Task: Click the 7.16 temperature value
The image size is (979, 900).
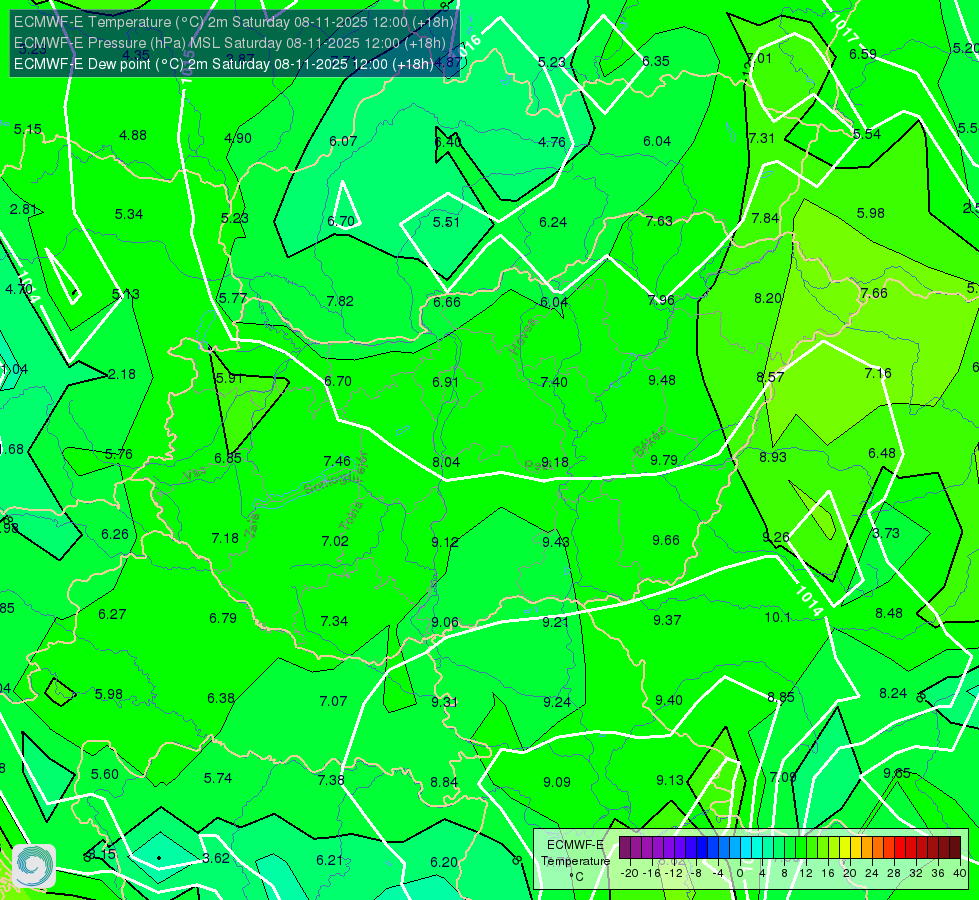Action: point(878,373)
